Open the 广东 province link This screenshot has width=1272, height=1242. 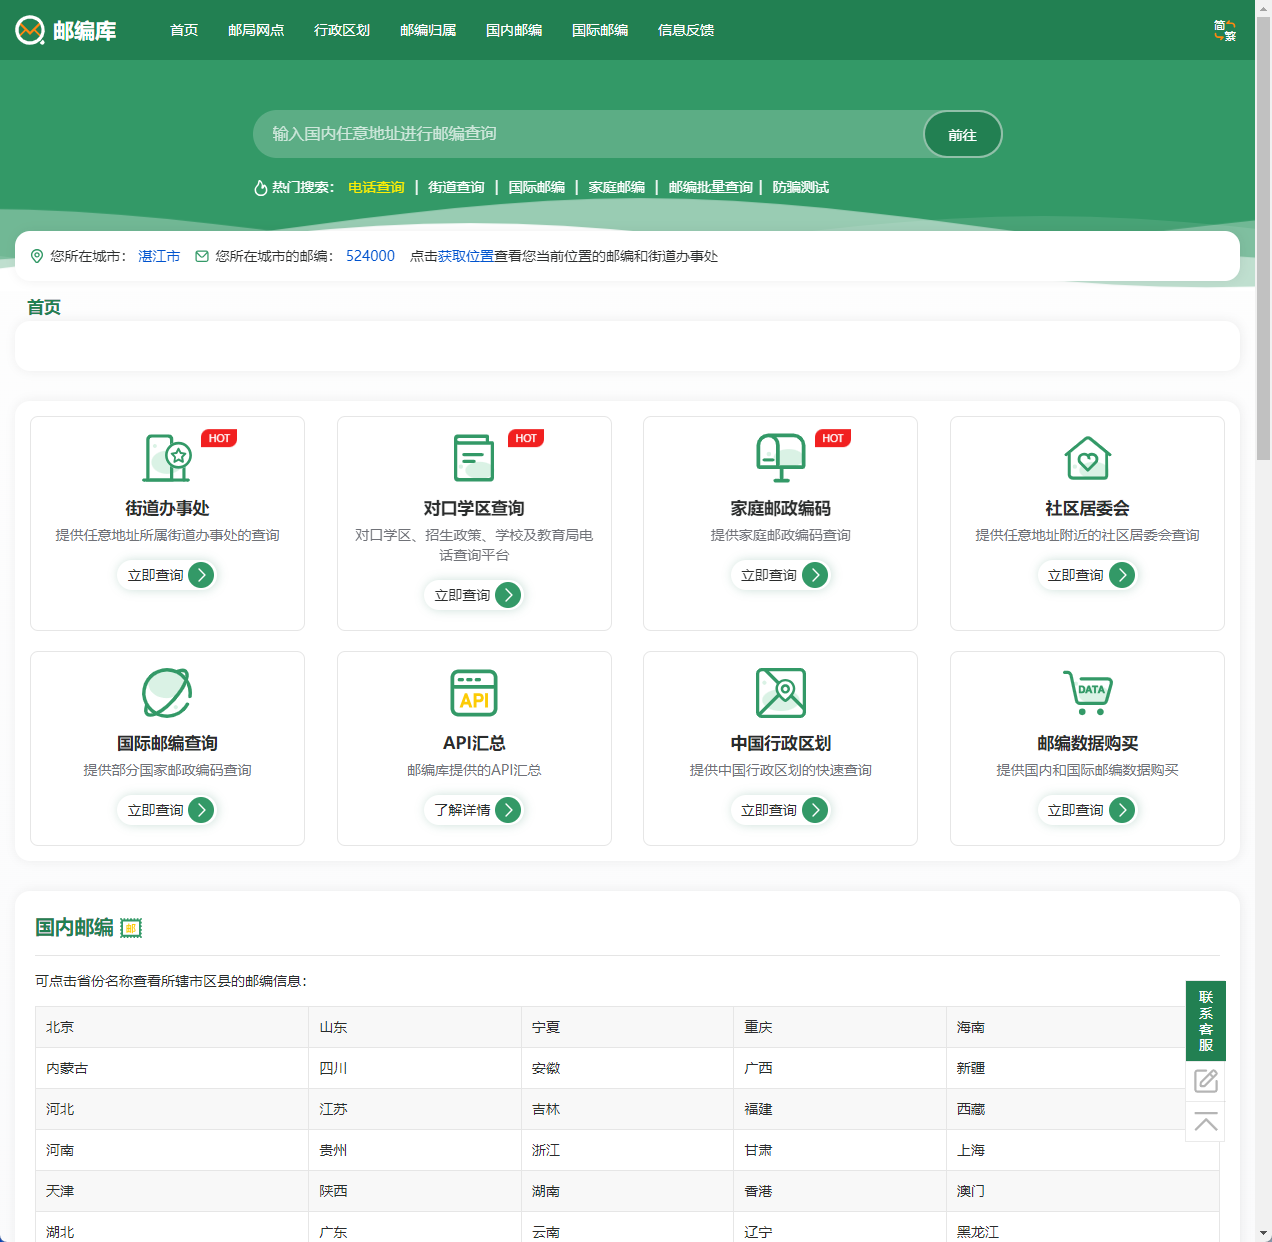click(334, 1232)
